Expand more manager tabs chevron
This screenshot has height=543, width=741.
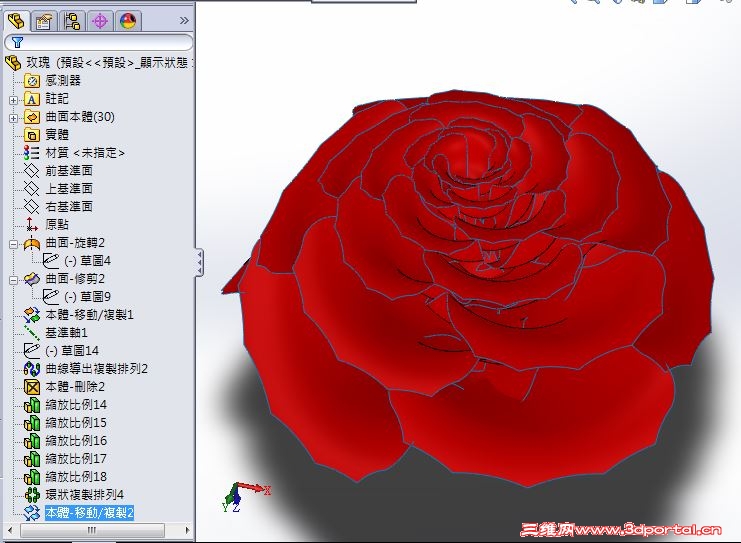click(x=184, y=20)
